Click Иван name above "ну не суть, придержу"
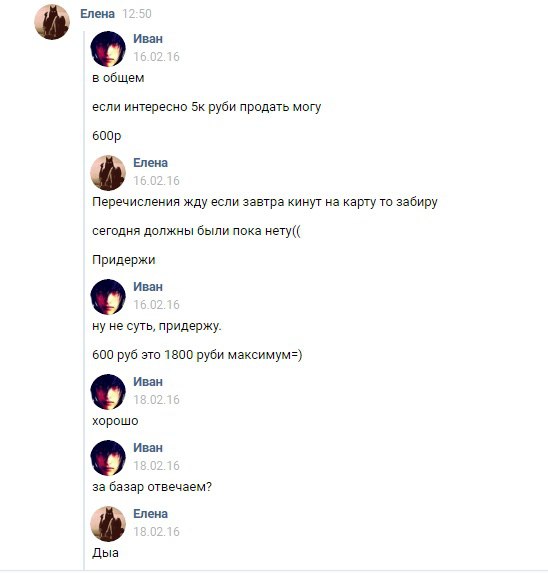The width and height of the screenshot is (548, 573). click(x=148, y=286)
